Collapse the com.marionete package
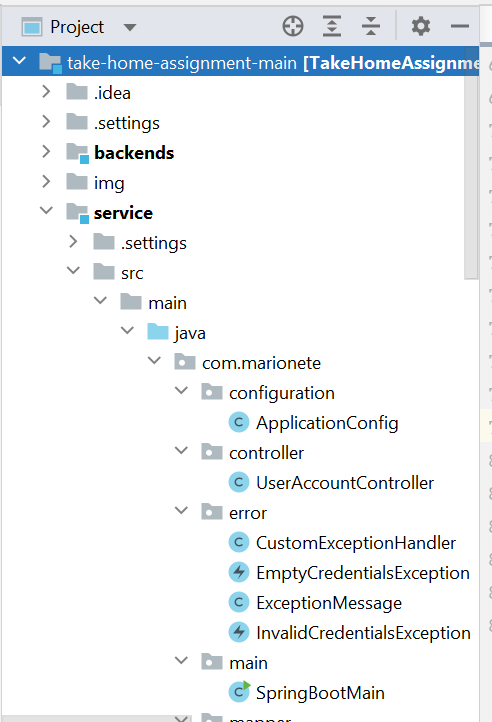Screen dimensions: 492x722 pyautogui.click(x=154, y=361)
